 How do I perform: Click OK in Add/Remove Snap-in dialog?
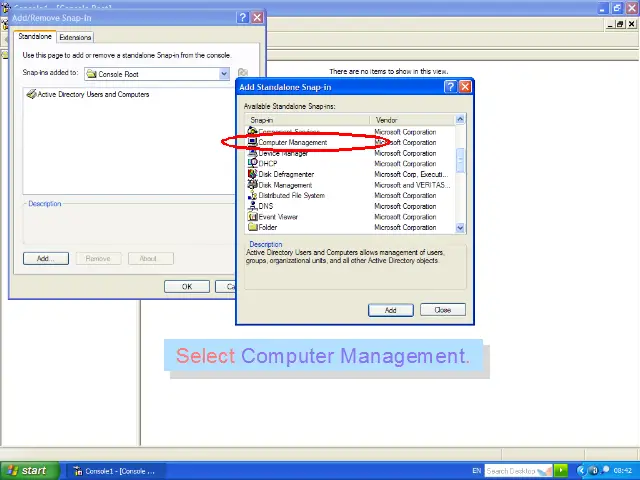pyautogui.click(x=186, y=287)
